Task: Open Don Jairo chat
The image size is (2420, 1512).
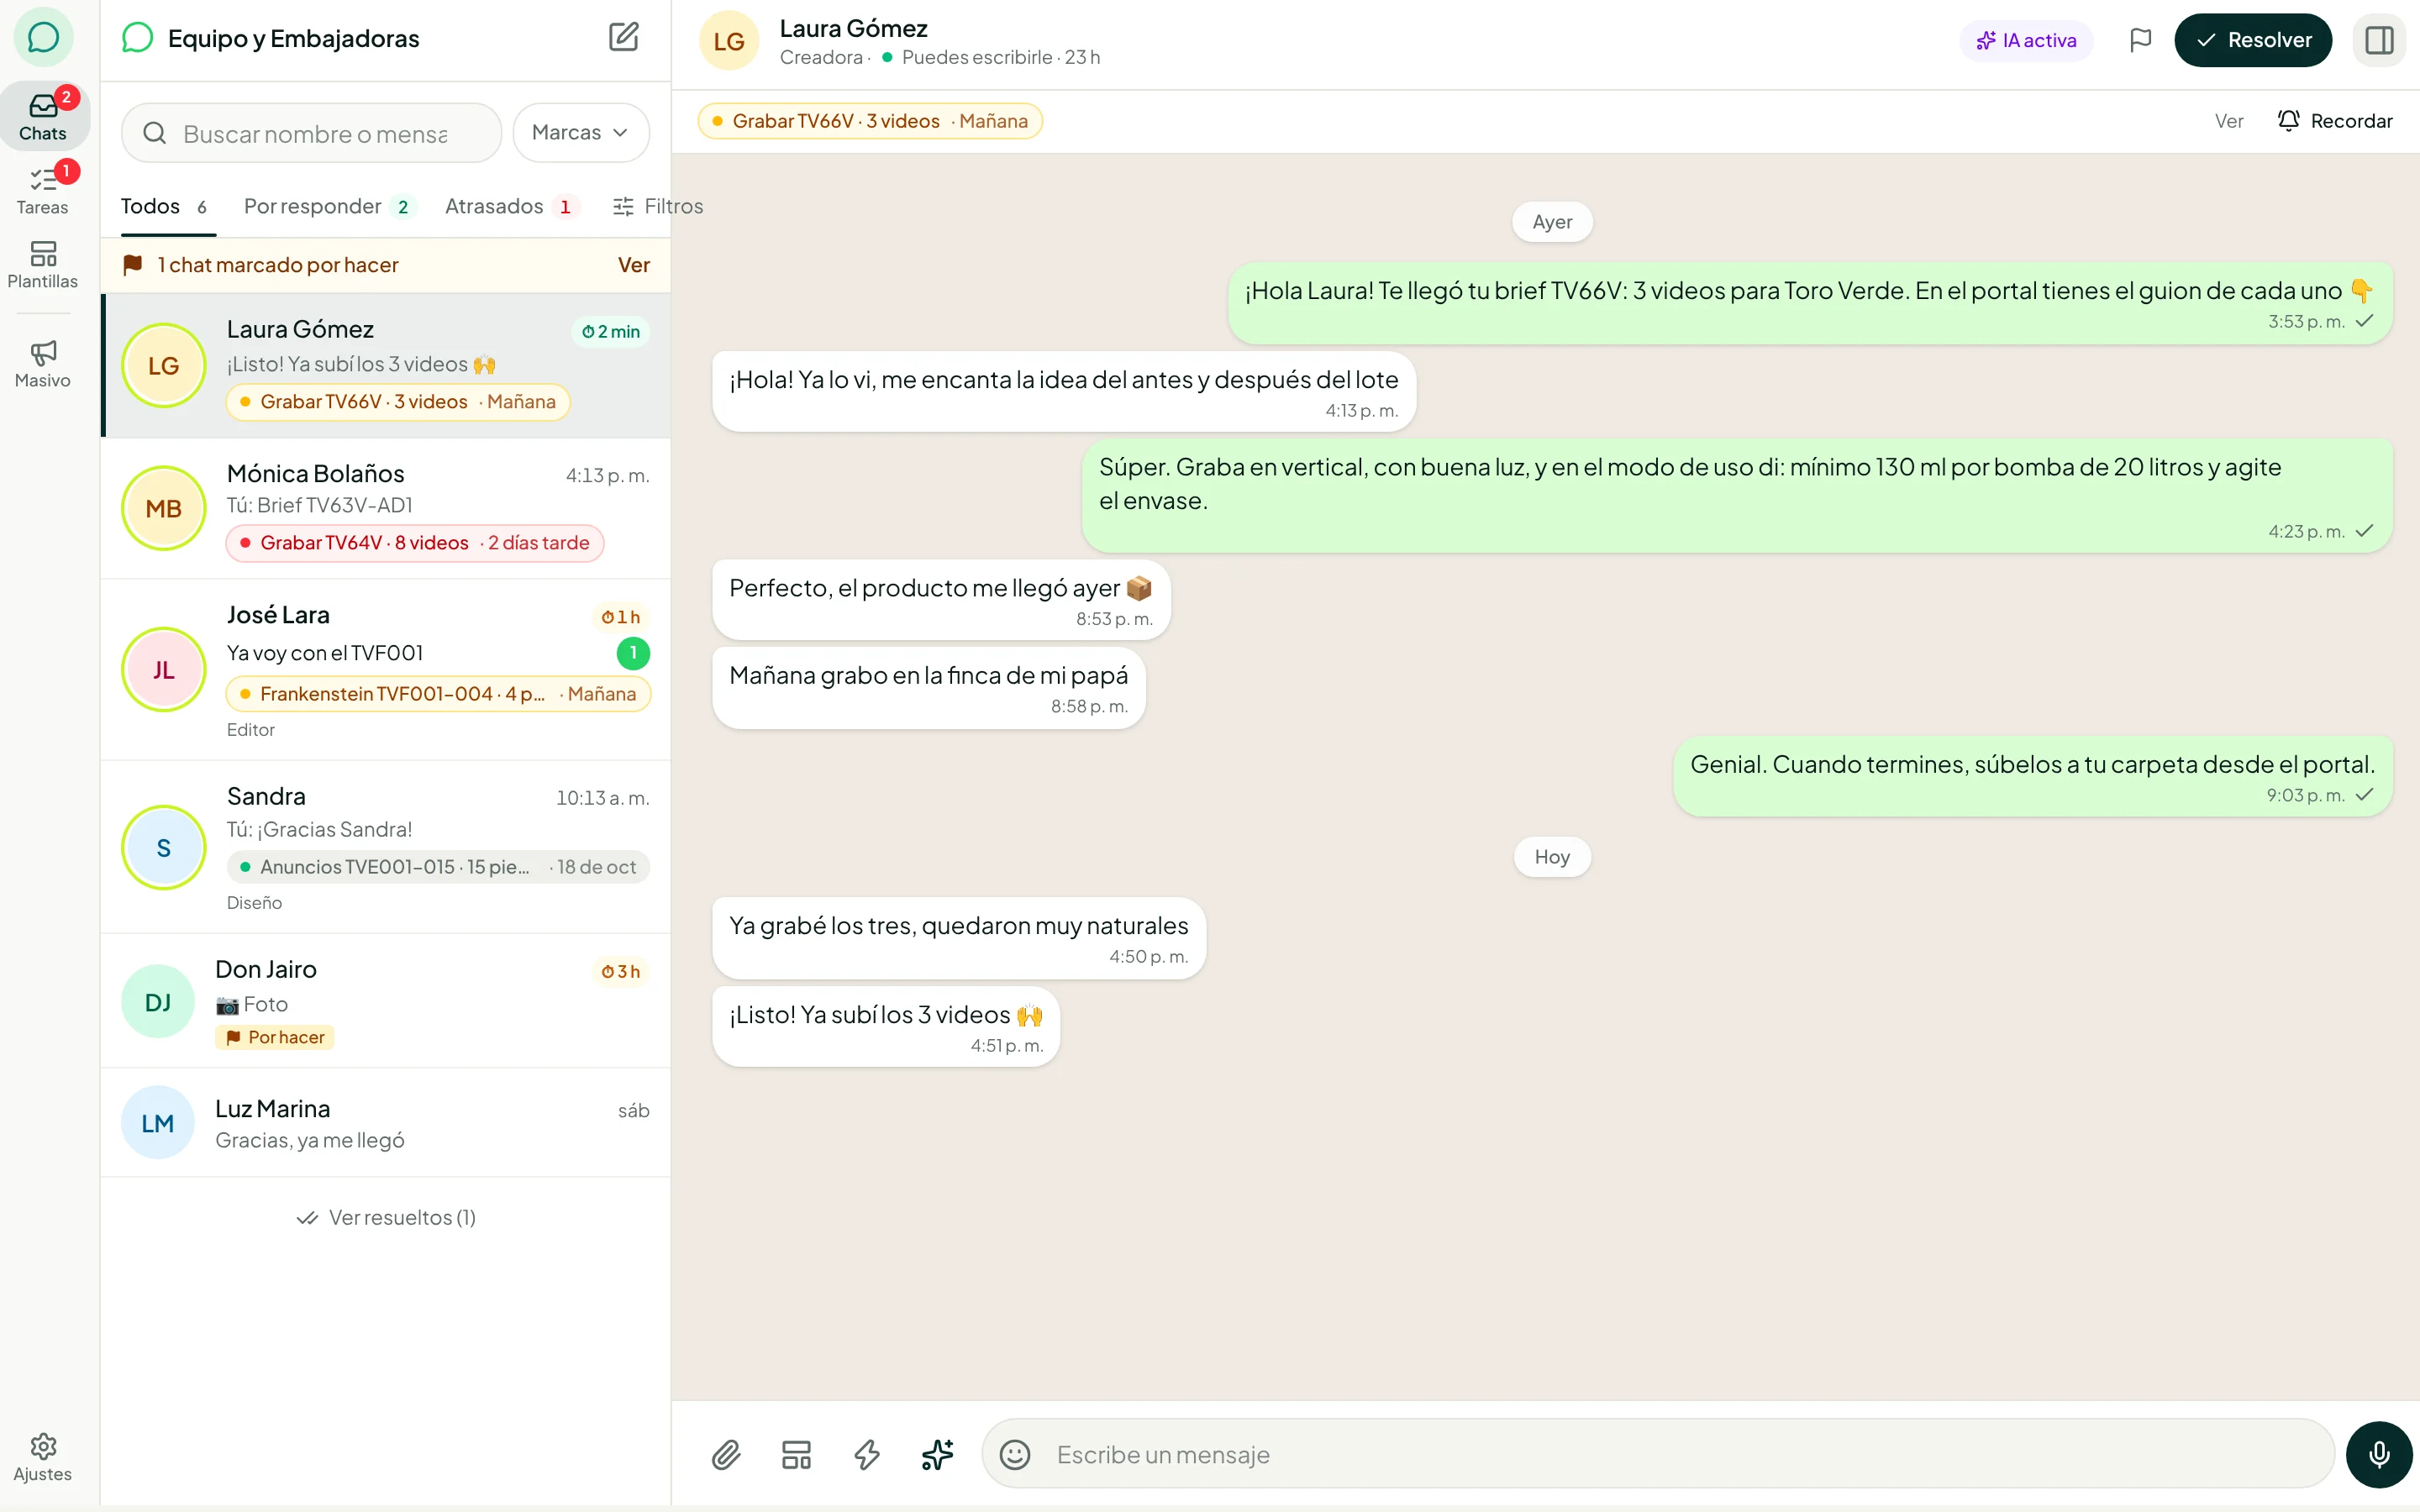Action: tap(386, 1001)
